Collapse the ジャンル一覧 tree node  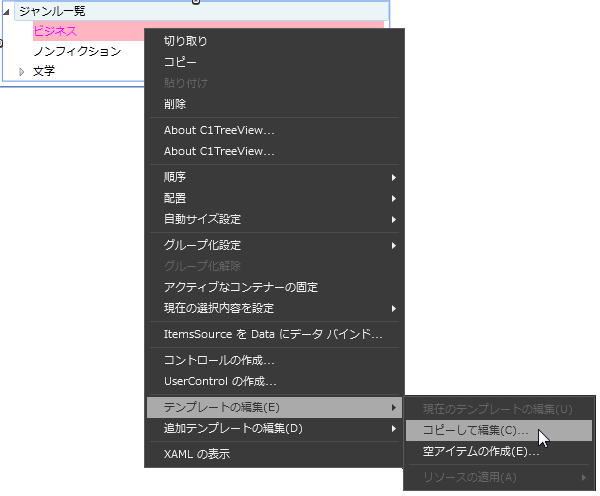9,11
